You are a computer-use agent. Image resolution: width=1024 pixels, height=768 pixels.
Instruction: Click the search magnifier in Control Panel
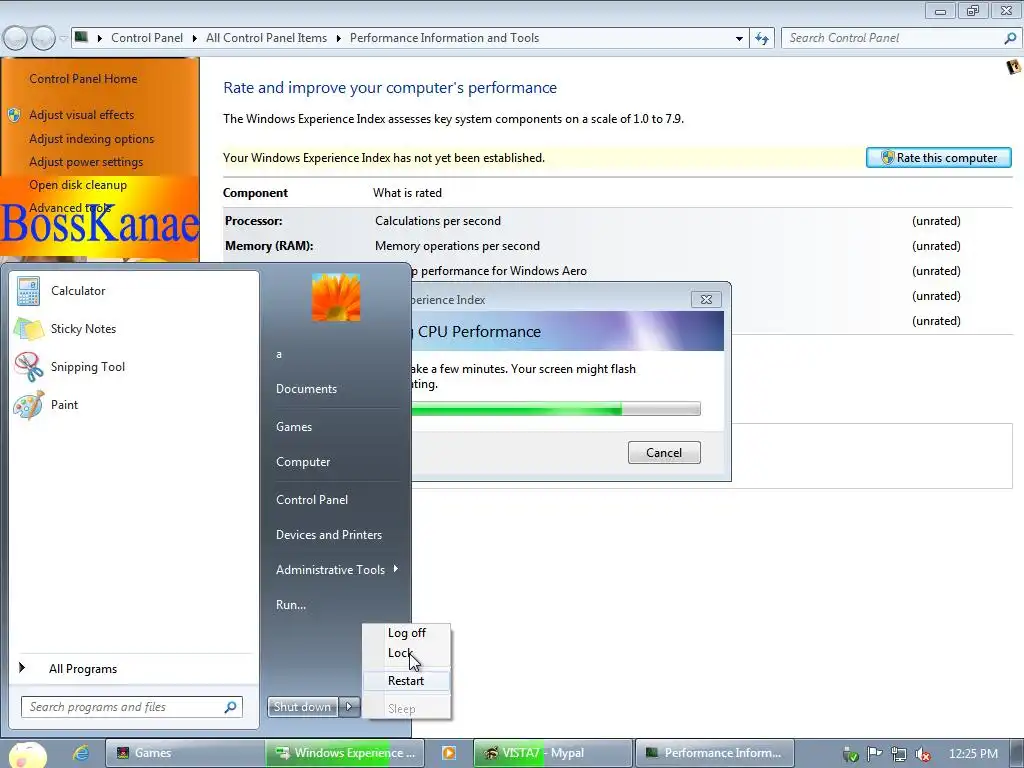coord(1010,39)
